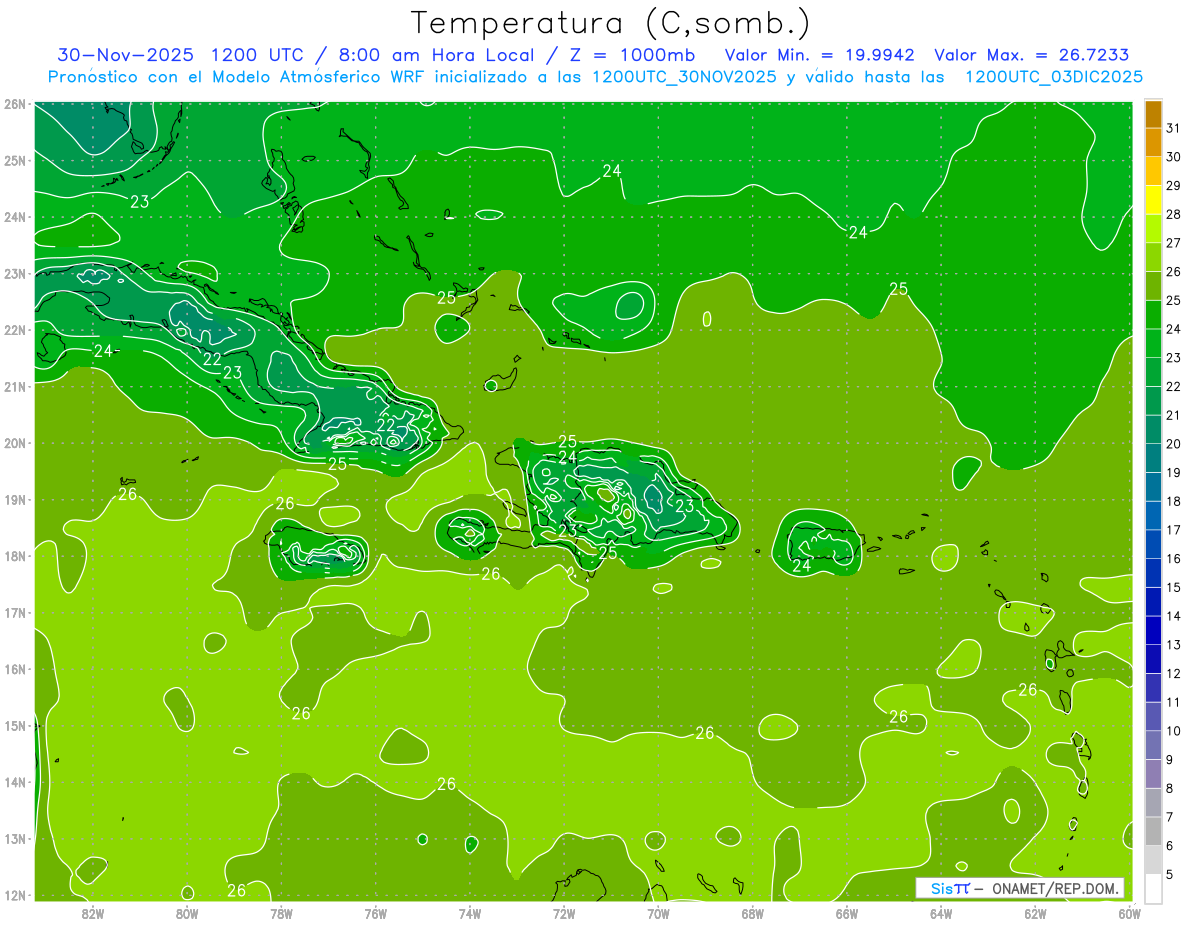Click the 1200UTC_03DIC2025 valid-until time text
The width and height of the screenshot is (1200, 927).
pyautogui.click(x=1054, y=77)
